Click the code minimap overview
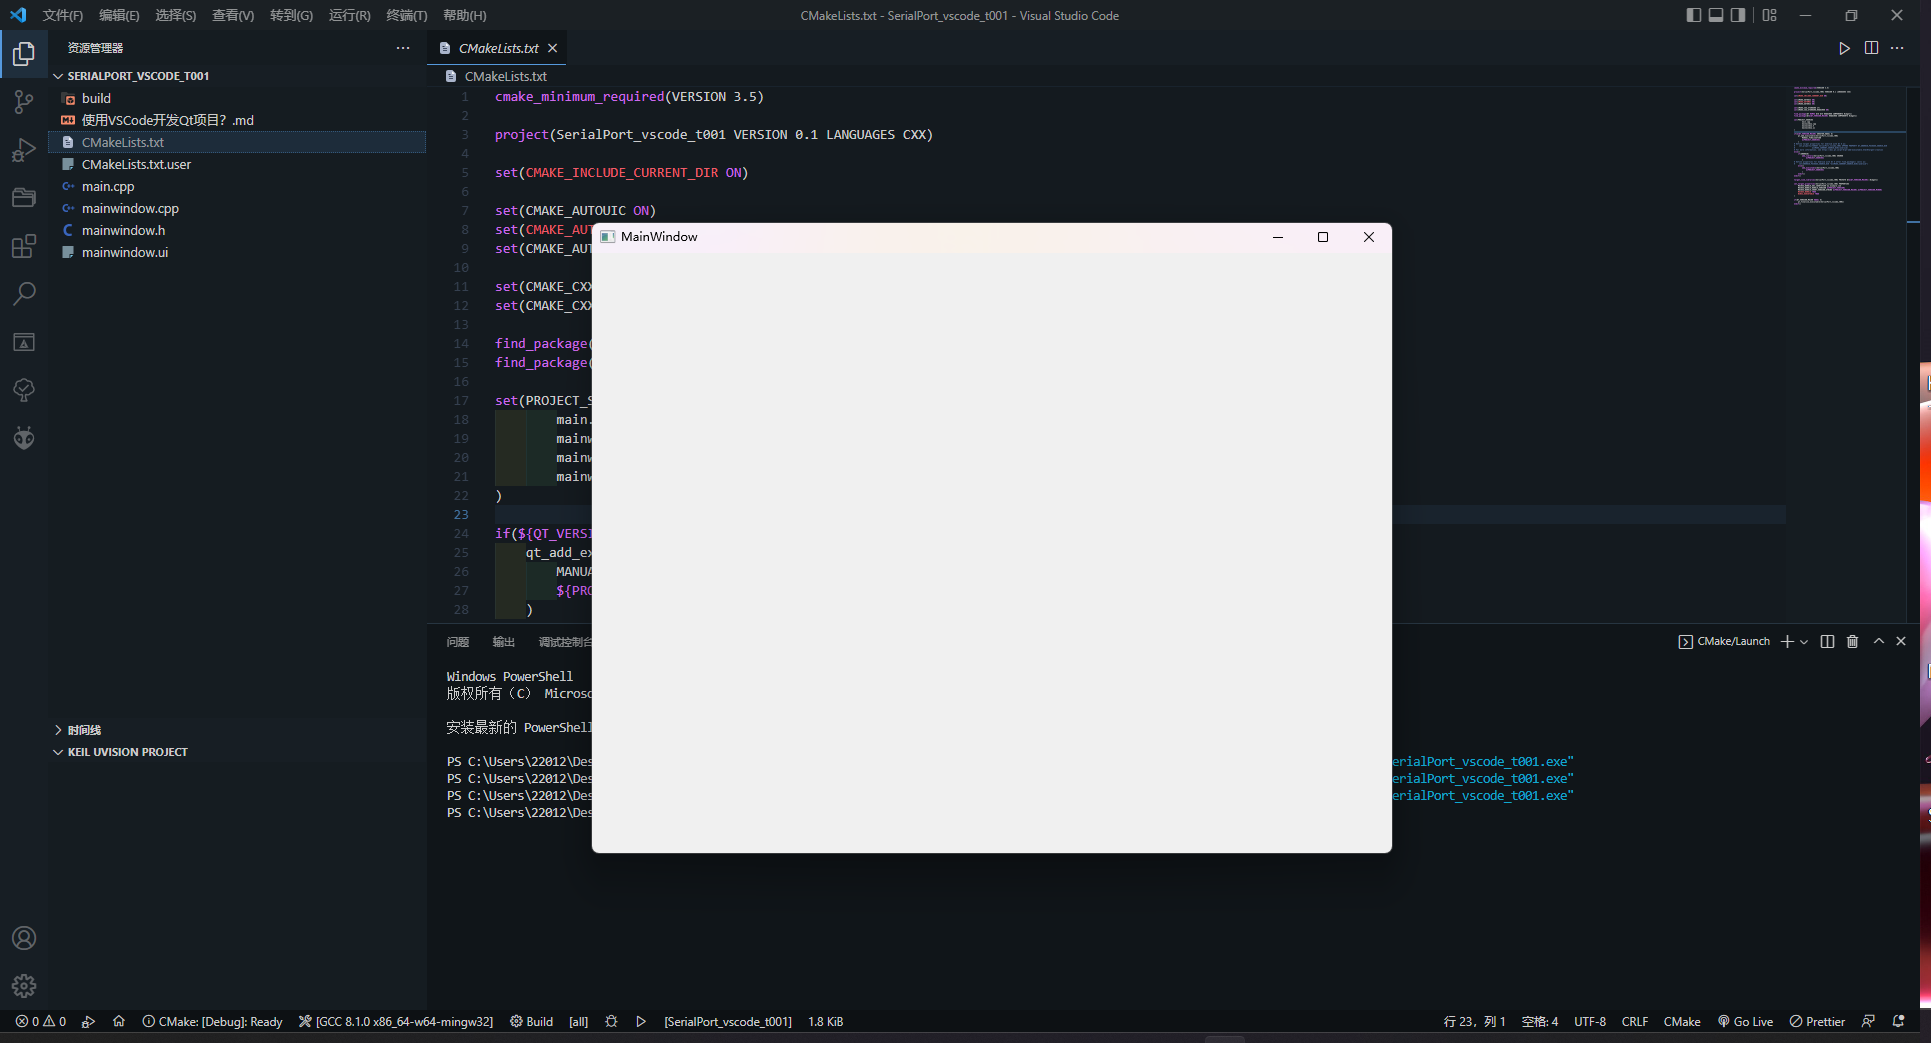 coord(1848,146)
